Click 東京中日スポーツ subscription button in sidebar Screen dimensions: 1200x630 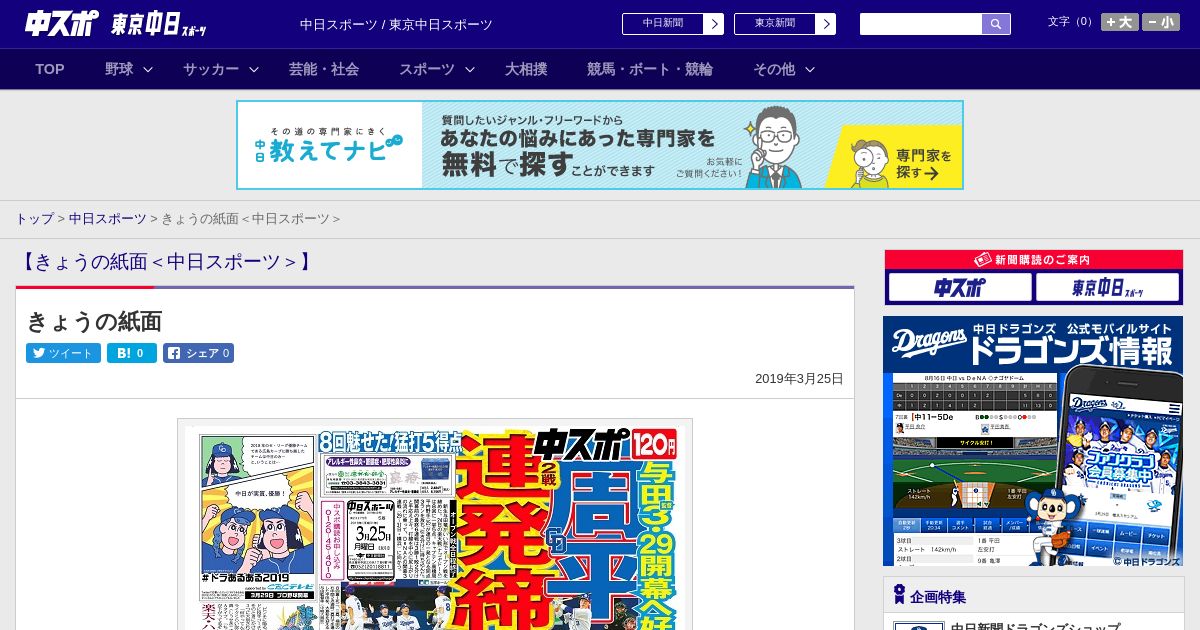click(1107, 288)
